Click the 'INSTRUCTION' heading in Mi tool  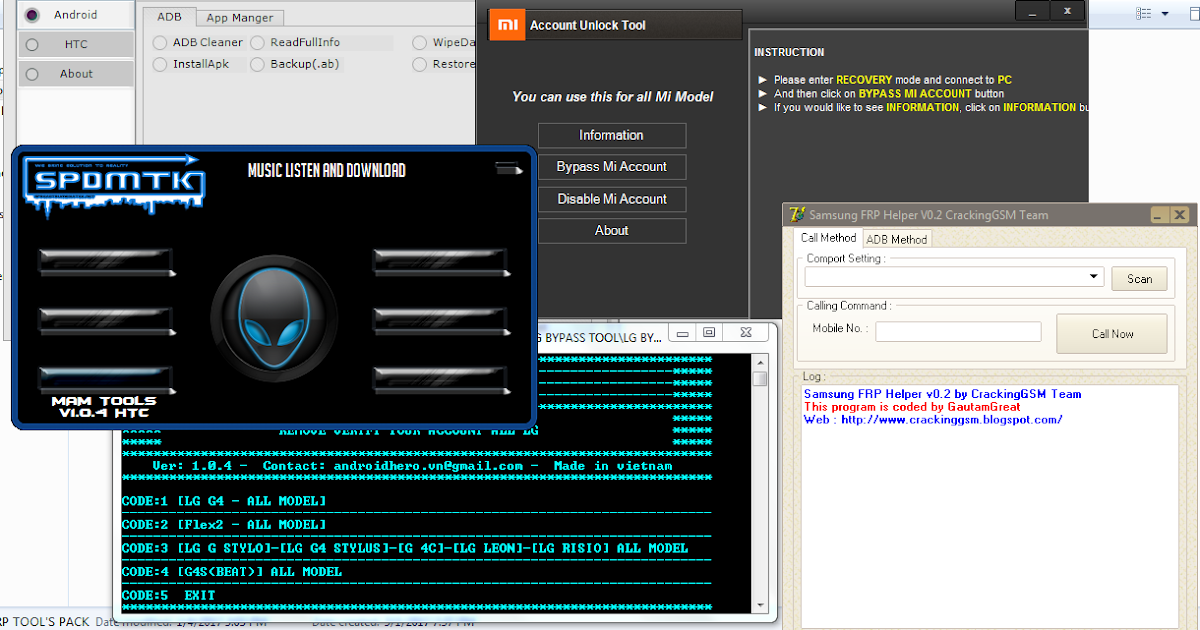point(789,52)
